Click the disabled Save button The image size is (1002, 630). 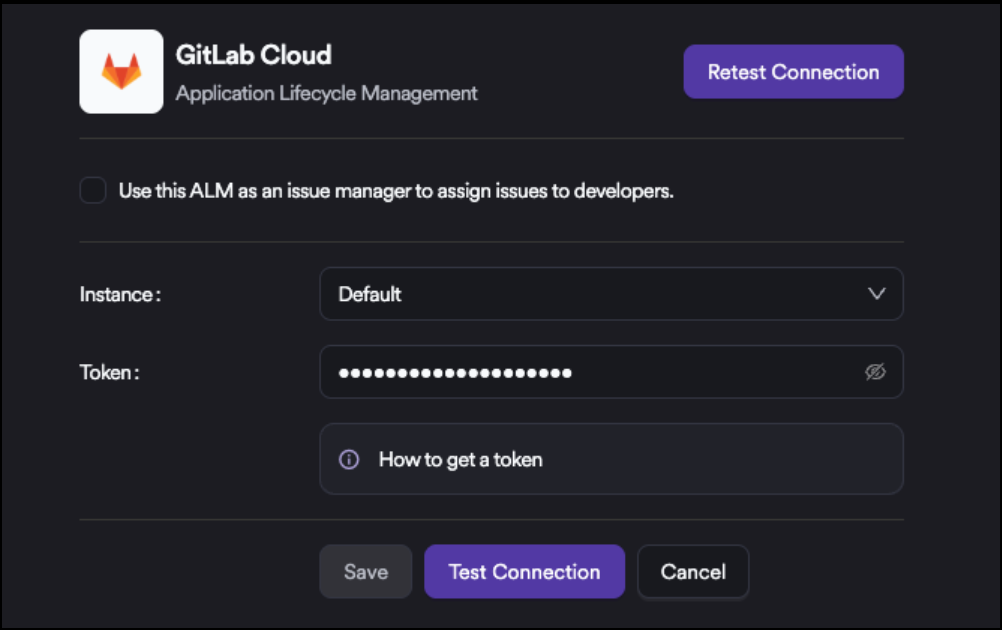click(365, 572)
